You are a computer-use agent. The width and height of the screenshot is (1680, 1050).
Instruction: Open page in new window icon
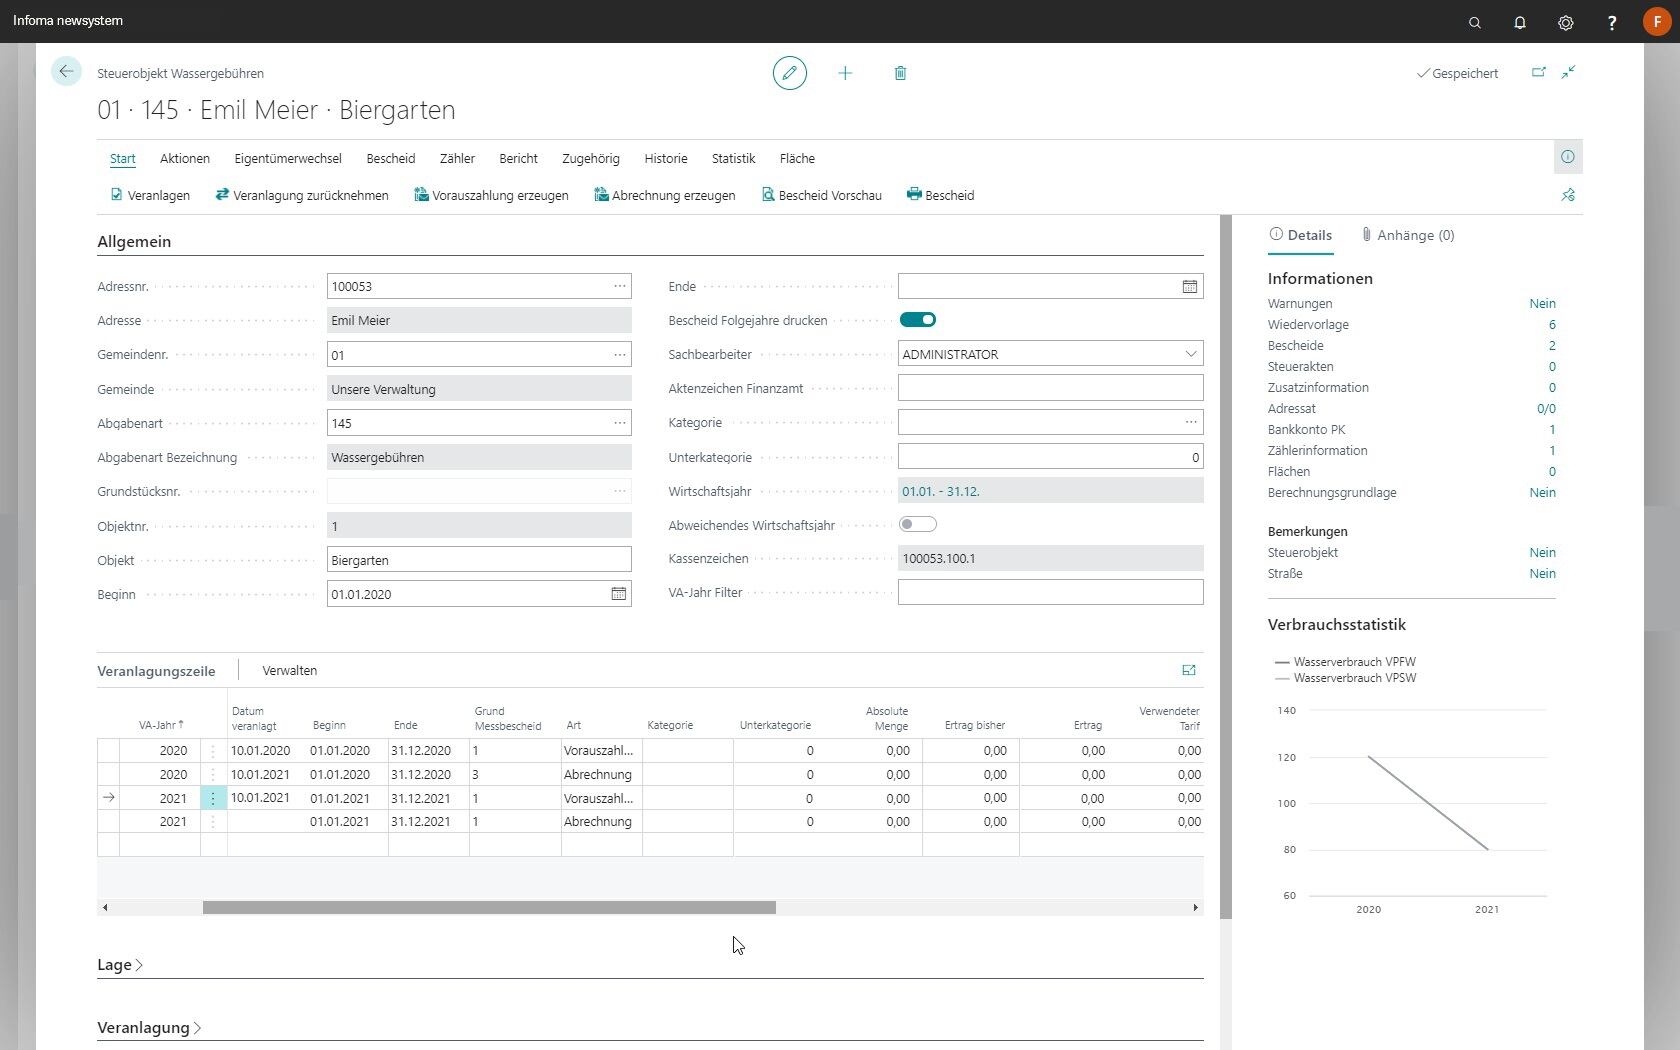[1538, 73]
